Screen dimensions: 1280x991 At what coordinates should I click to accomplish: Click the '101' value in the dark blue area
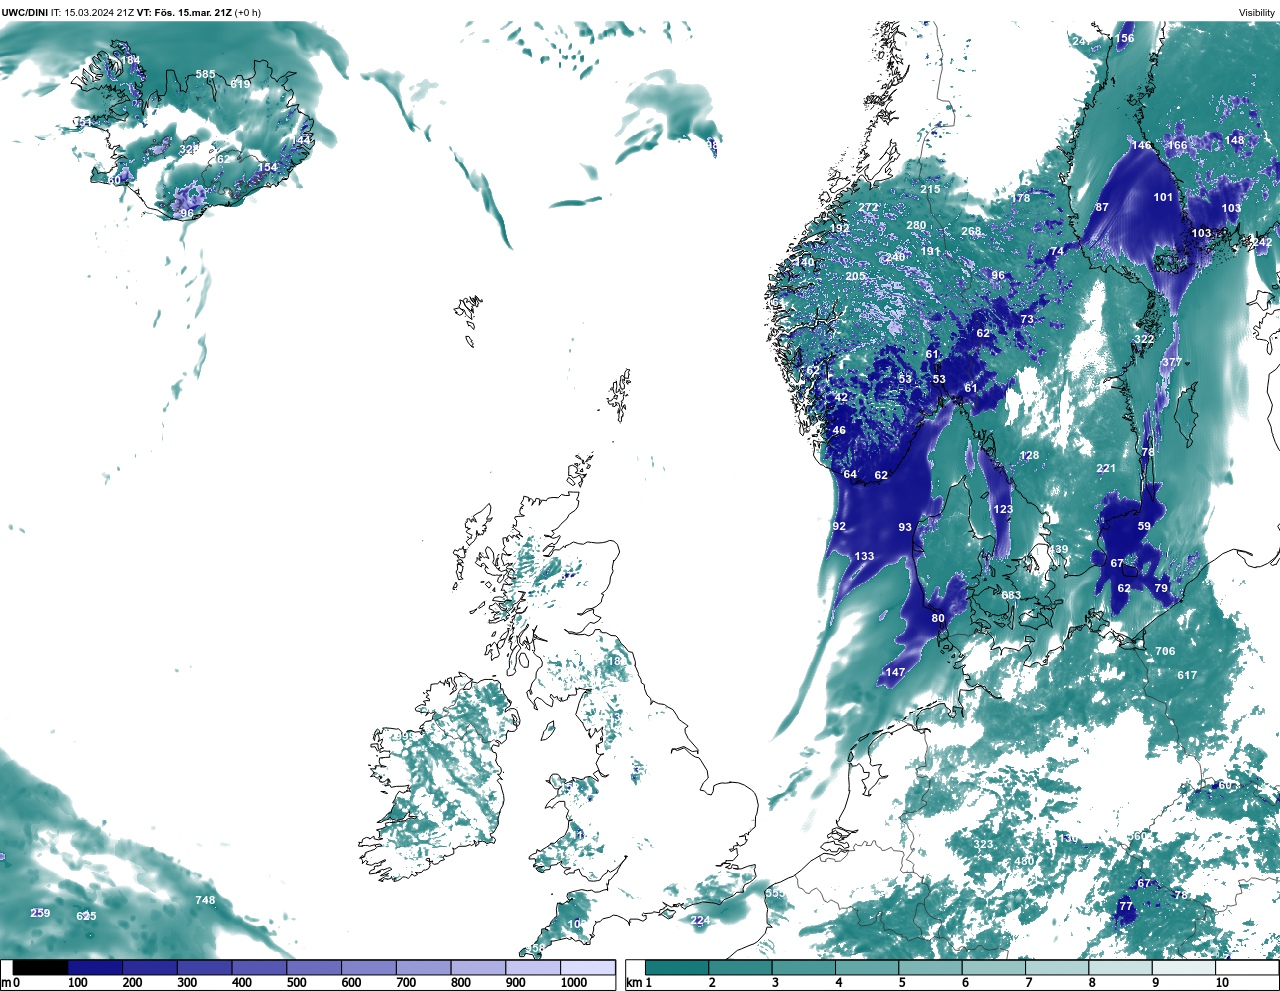1163,197
